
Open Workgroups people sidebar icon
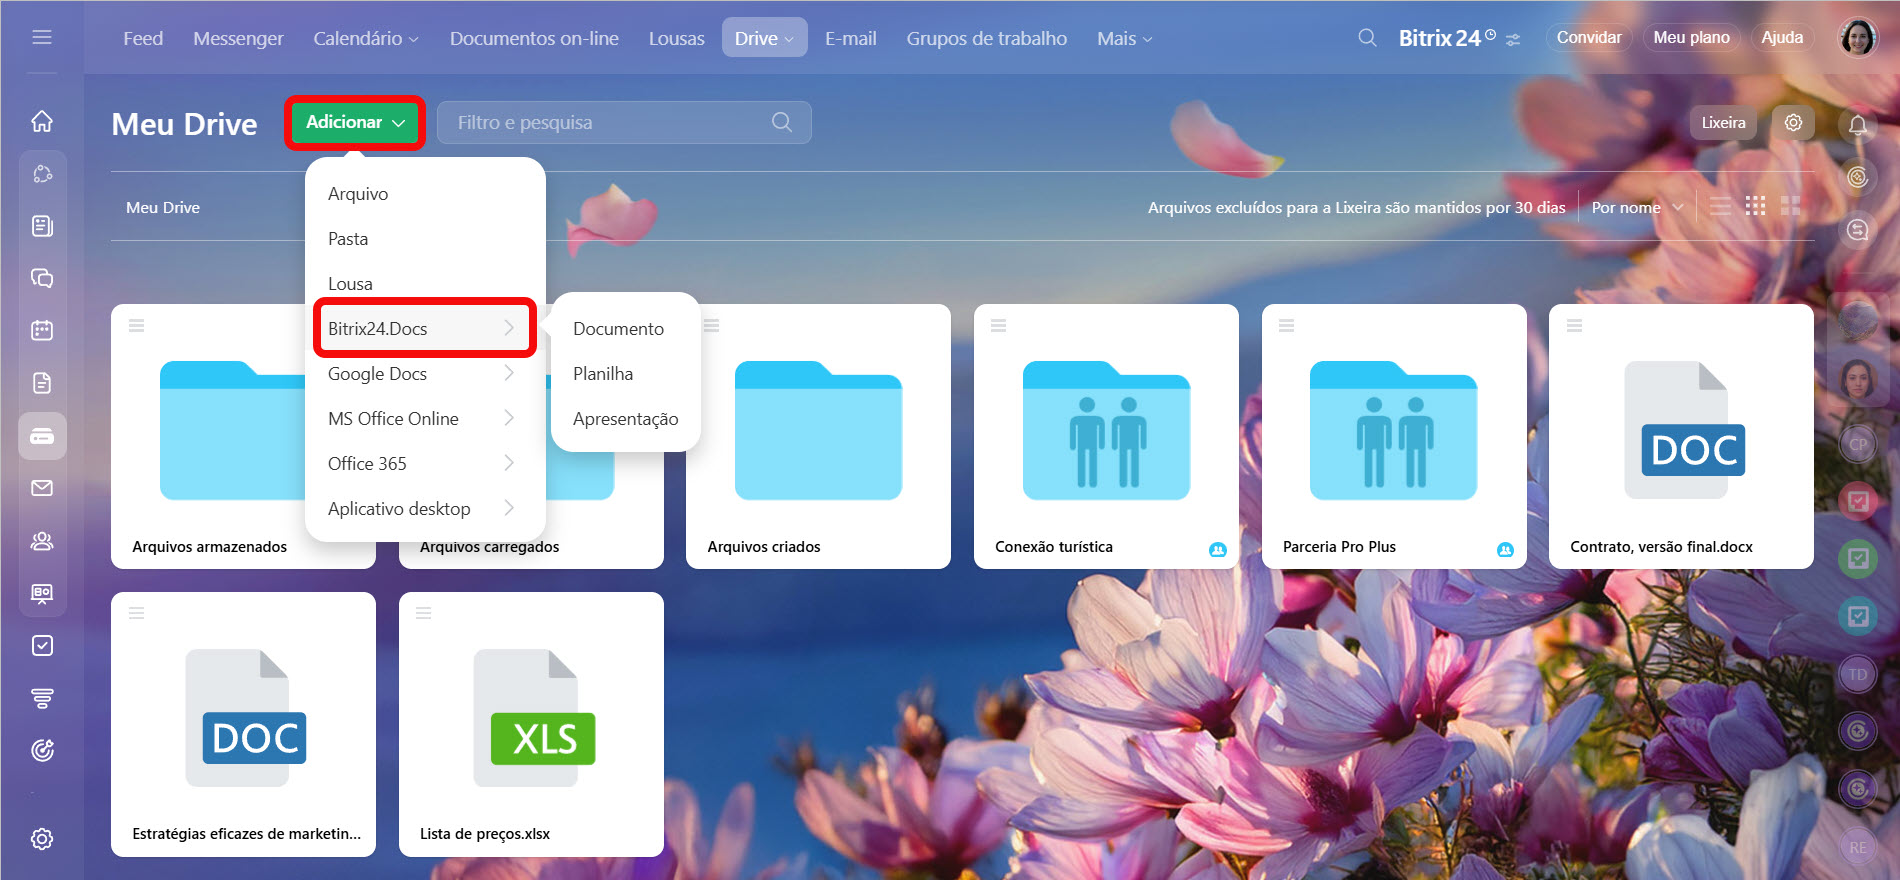[42, 541]
